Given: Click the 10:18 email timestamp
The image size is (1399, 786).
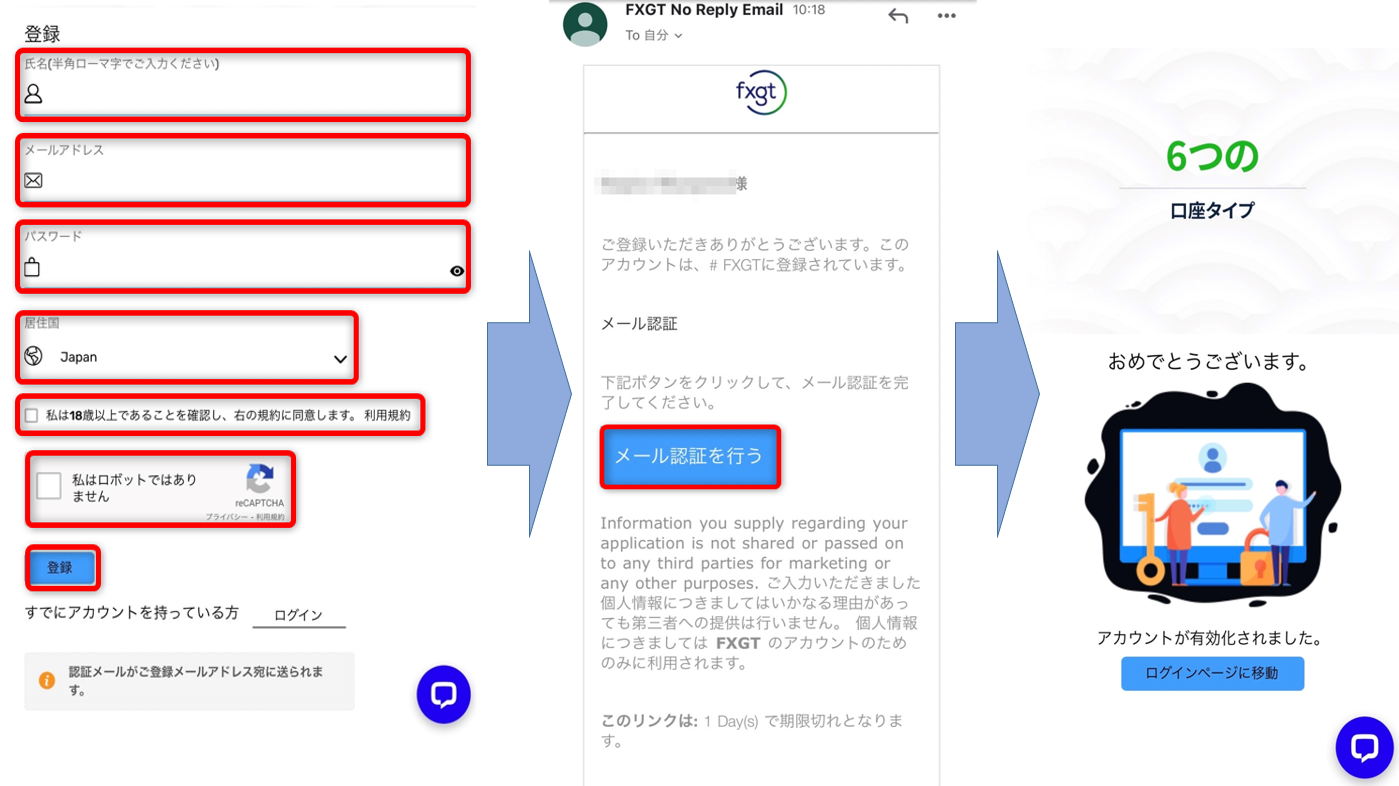Looking at the screenshot, I should (809, 10).
